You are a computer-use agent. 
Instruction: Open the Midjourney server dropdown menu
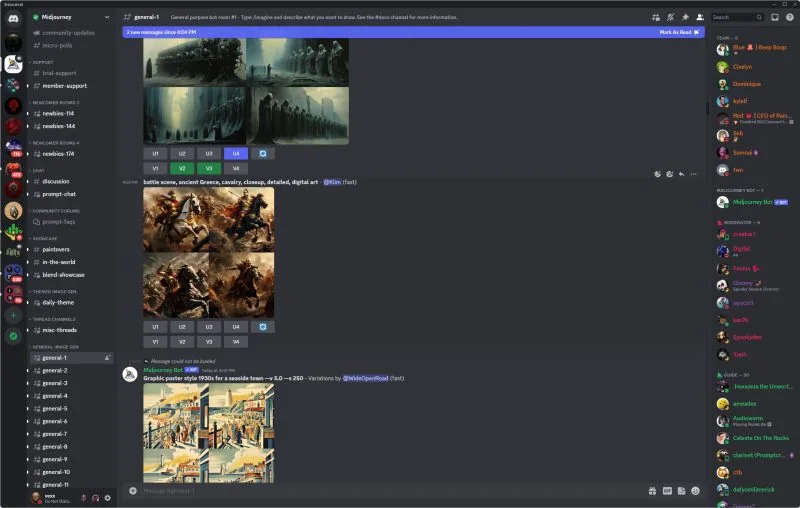coord(107,17)
